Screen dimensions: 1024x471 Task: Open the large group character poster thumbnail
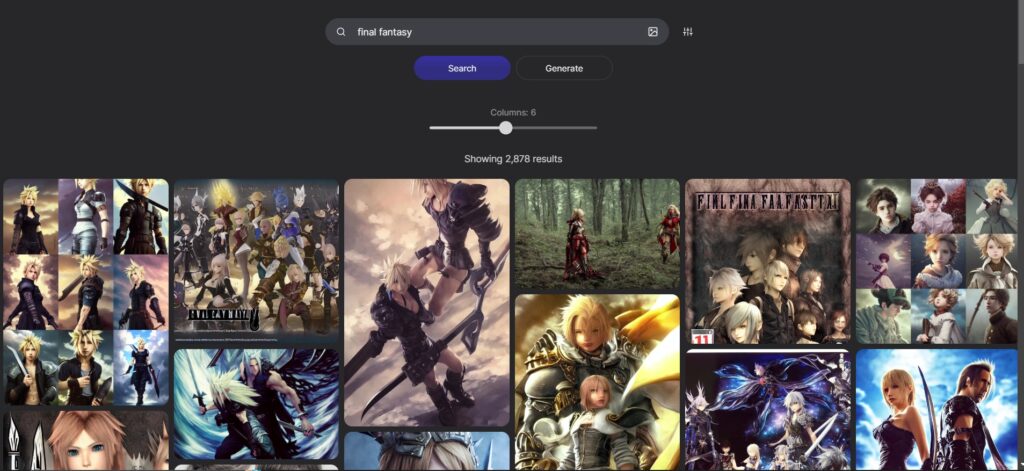point(256,260)
